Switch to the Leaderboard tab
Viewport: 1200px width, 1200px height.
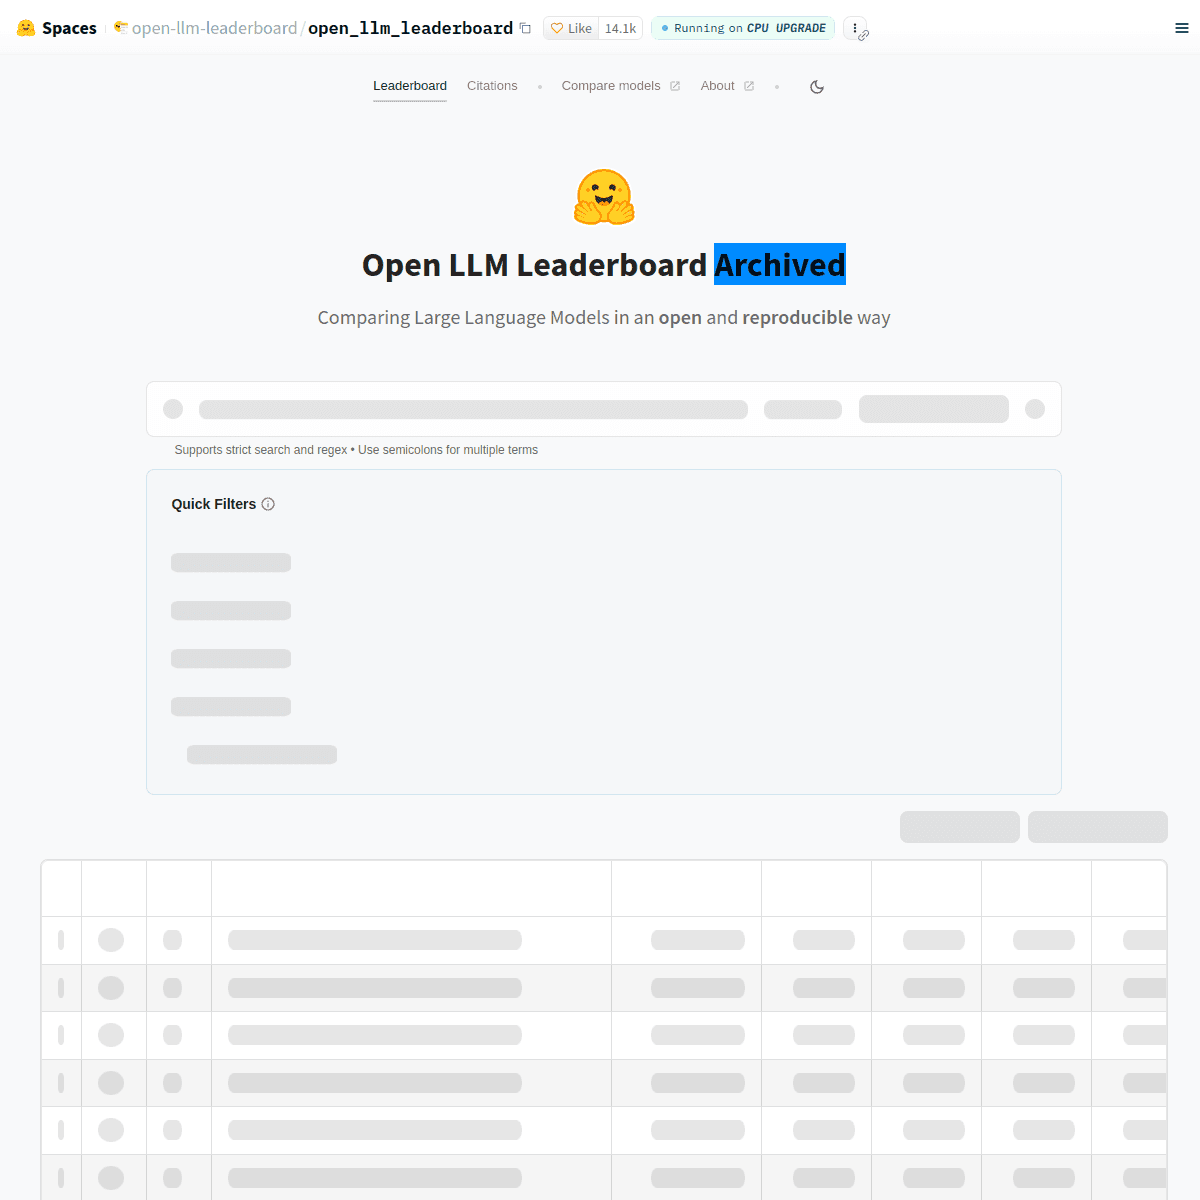point(410,86)
